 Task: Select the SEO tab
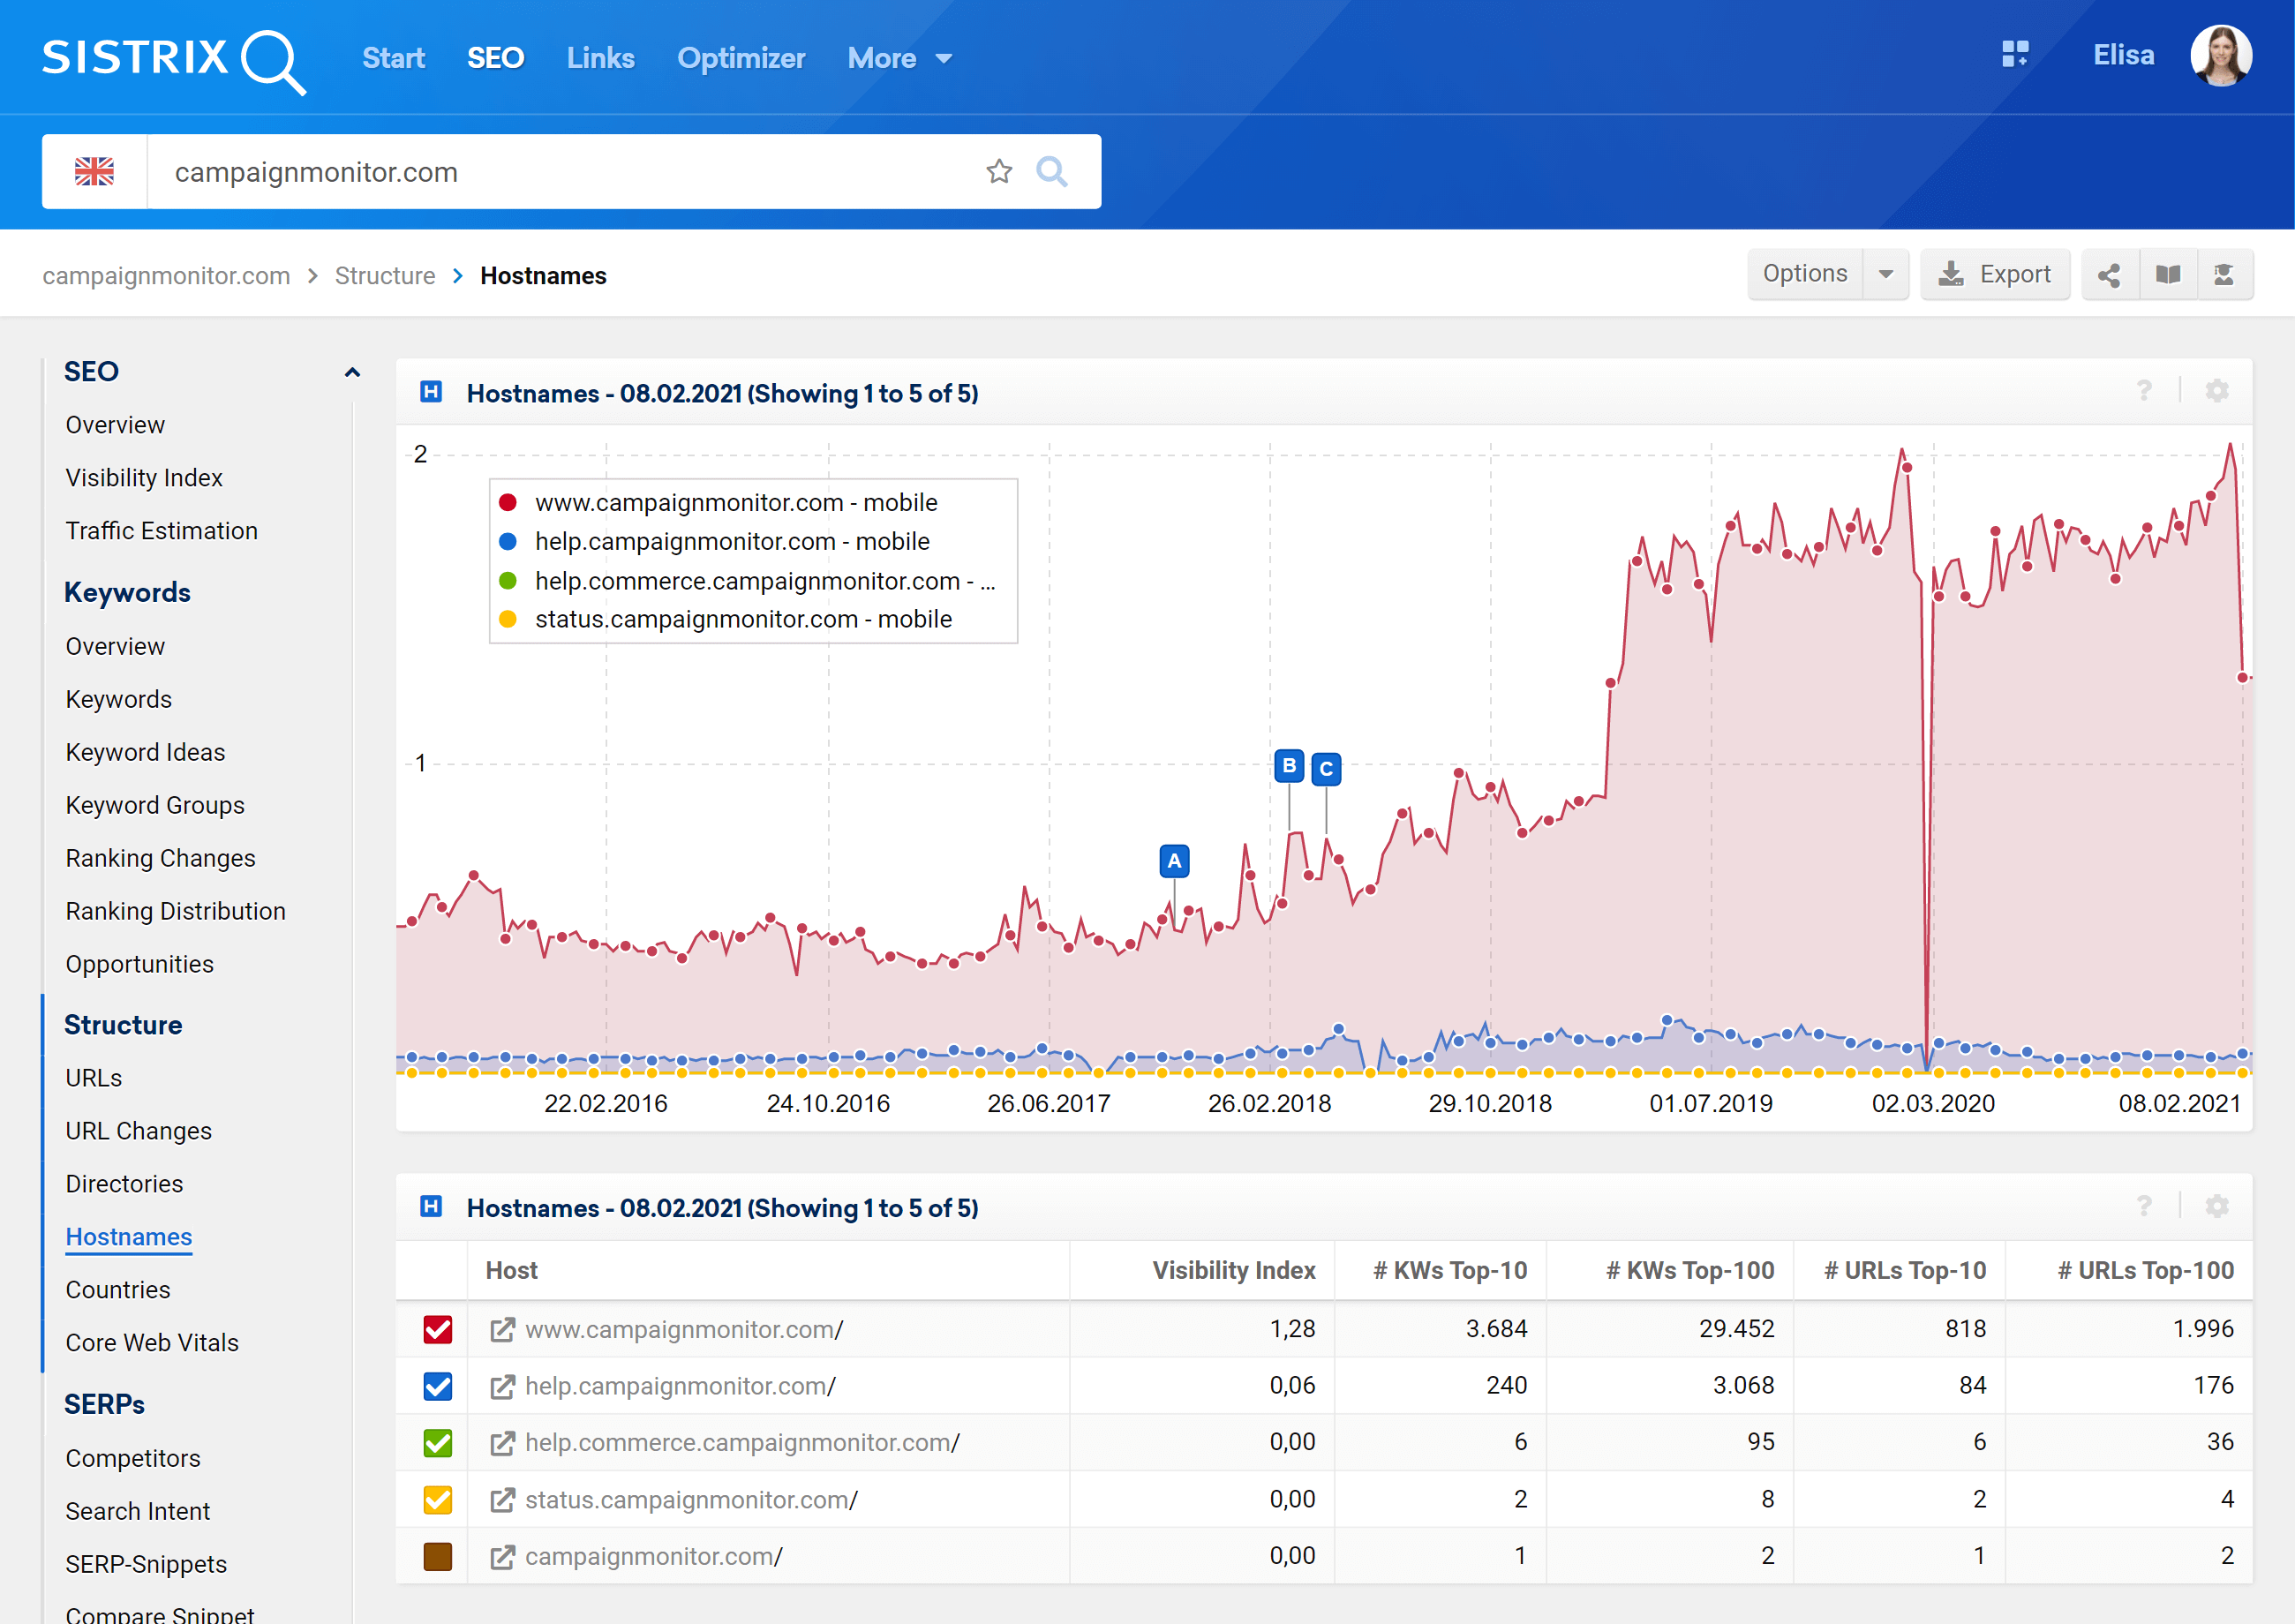[495, 59]
